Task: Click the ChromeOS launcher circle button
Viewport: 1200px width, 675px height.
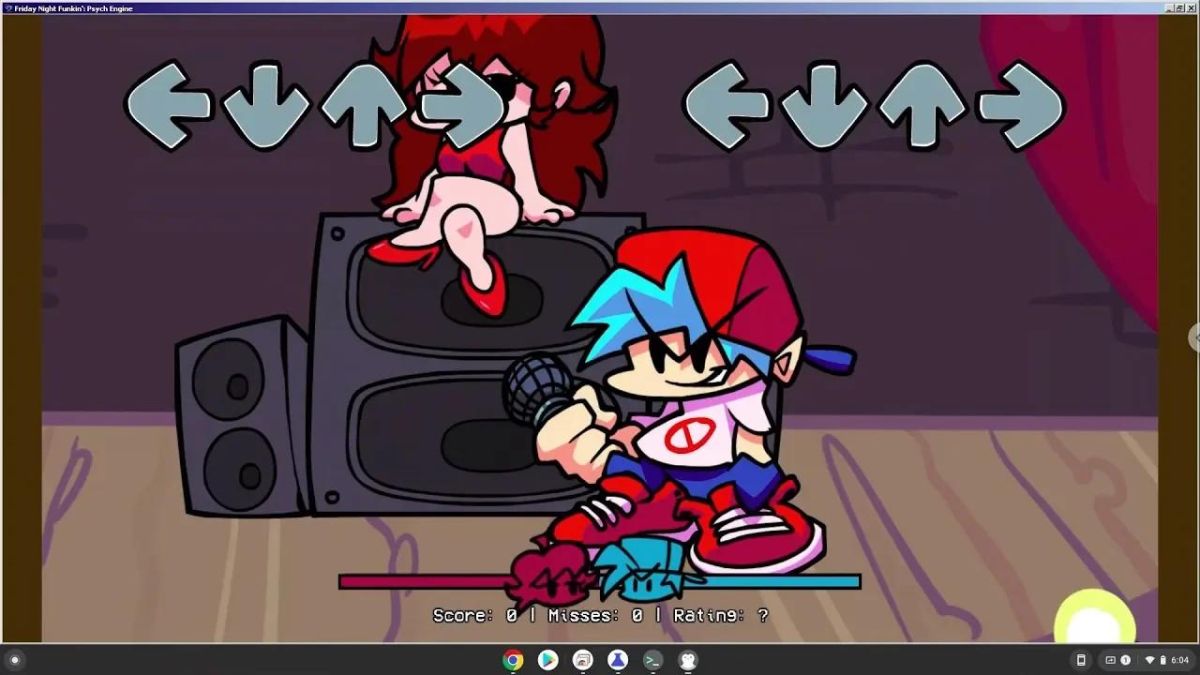Action: (14, 660)
